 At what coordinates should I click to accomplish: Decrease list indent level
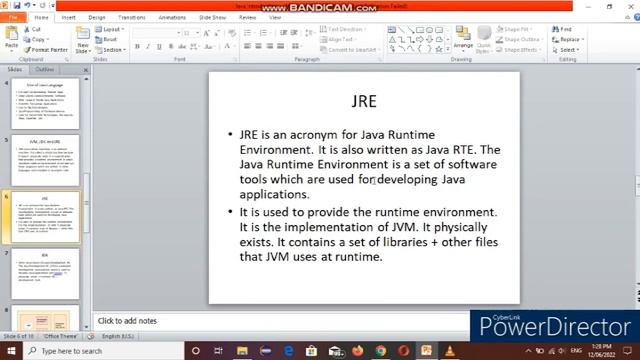283,33
